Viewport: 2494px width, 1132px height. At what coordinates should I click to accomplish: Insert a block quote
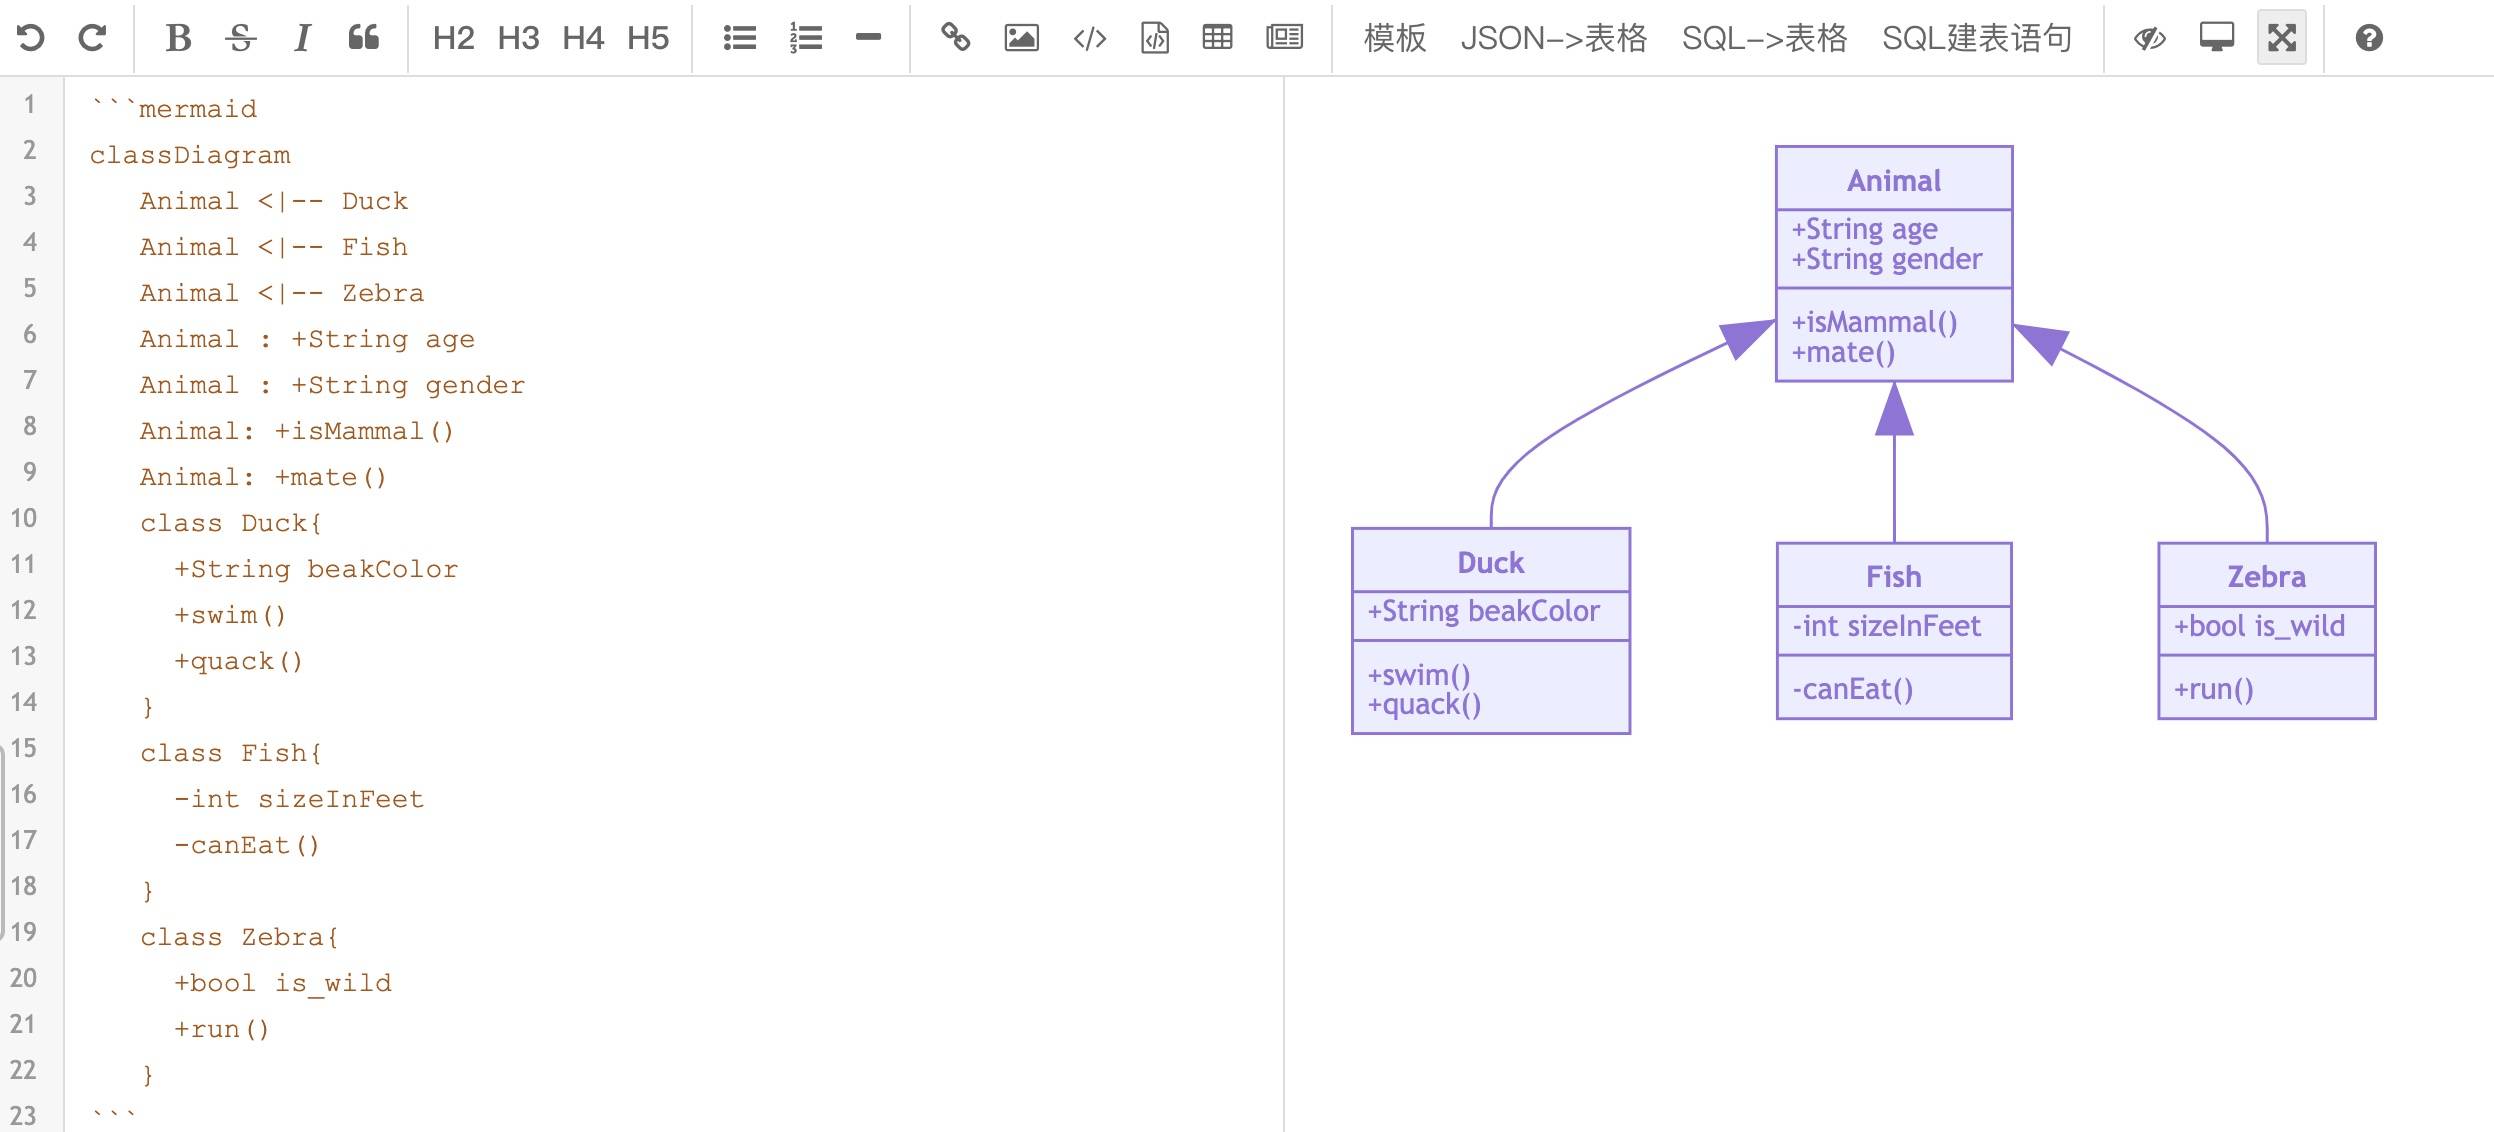[x=364, y=38]
